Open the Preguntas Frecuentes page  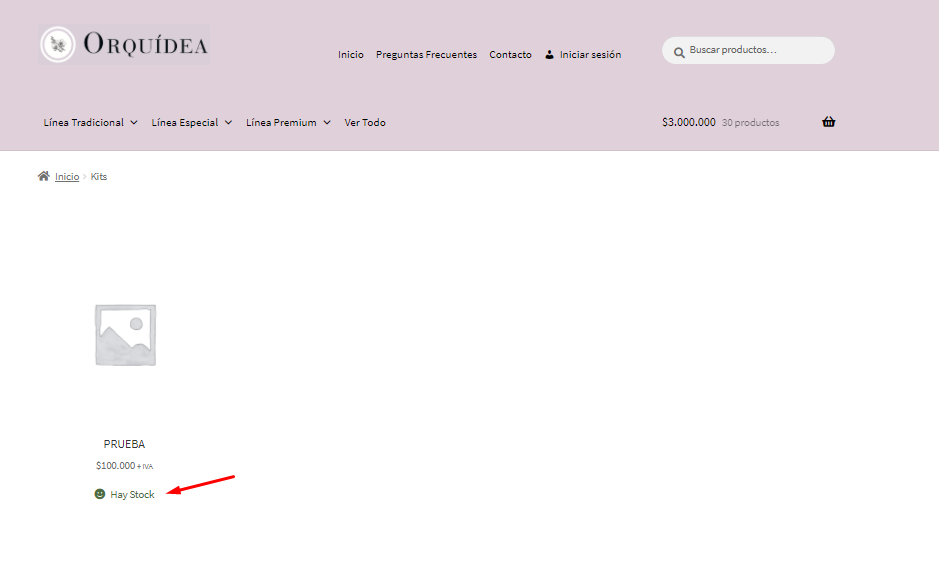point(426,55)
